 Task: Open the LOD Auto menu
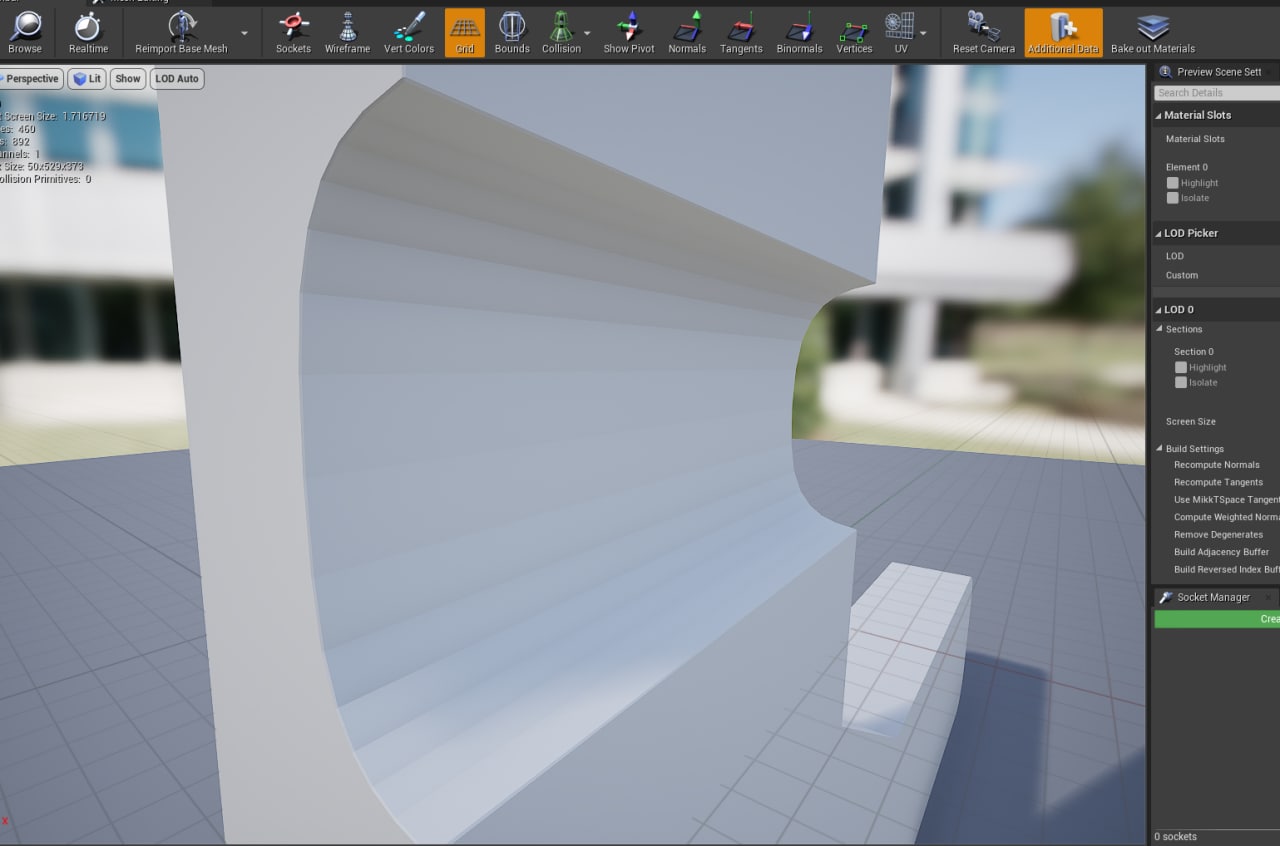click(177, 79)
